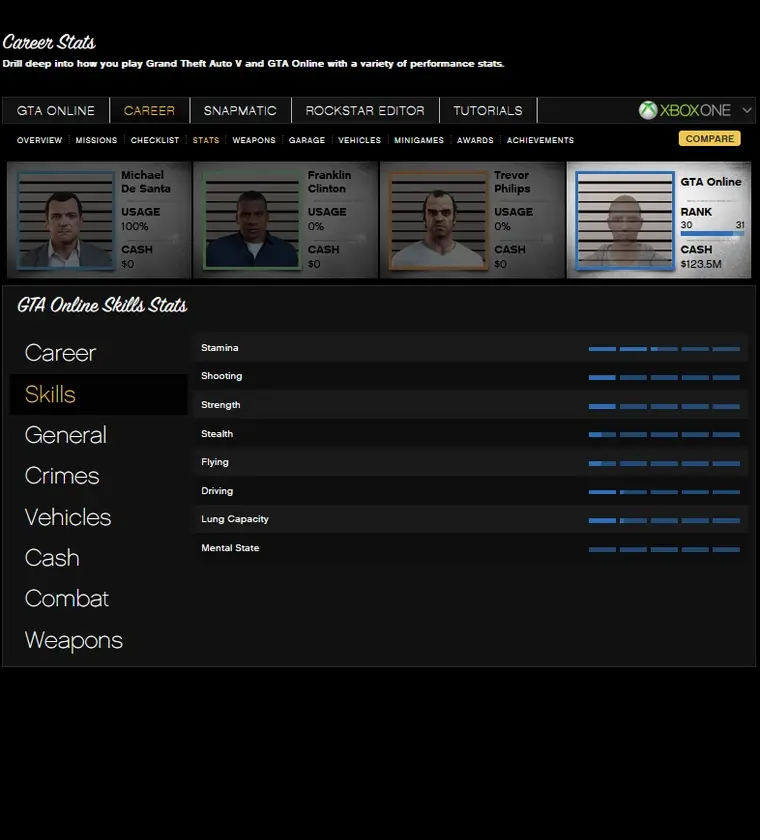Click the Driving label text
Viewport: 760px width, 840px height.
pos(217,491)
